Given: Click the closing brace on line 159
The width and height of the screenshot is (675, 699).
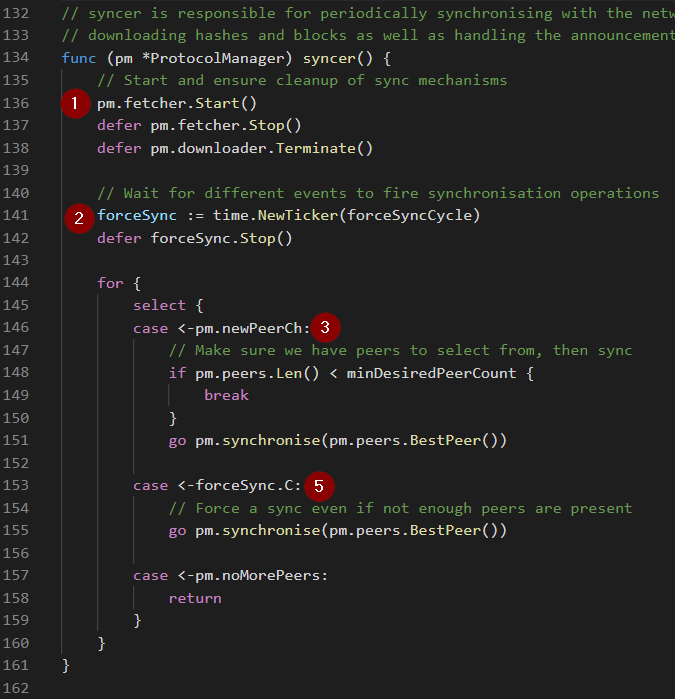Looking at the screenshot, I should click(x=137, y=621).
